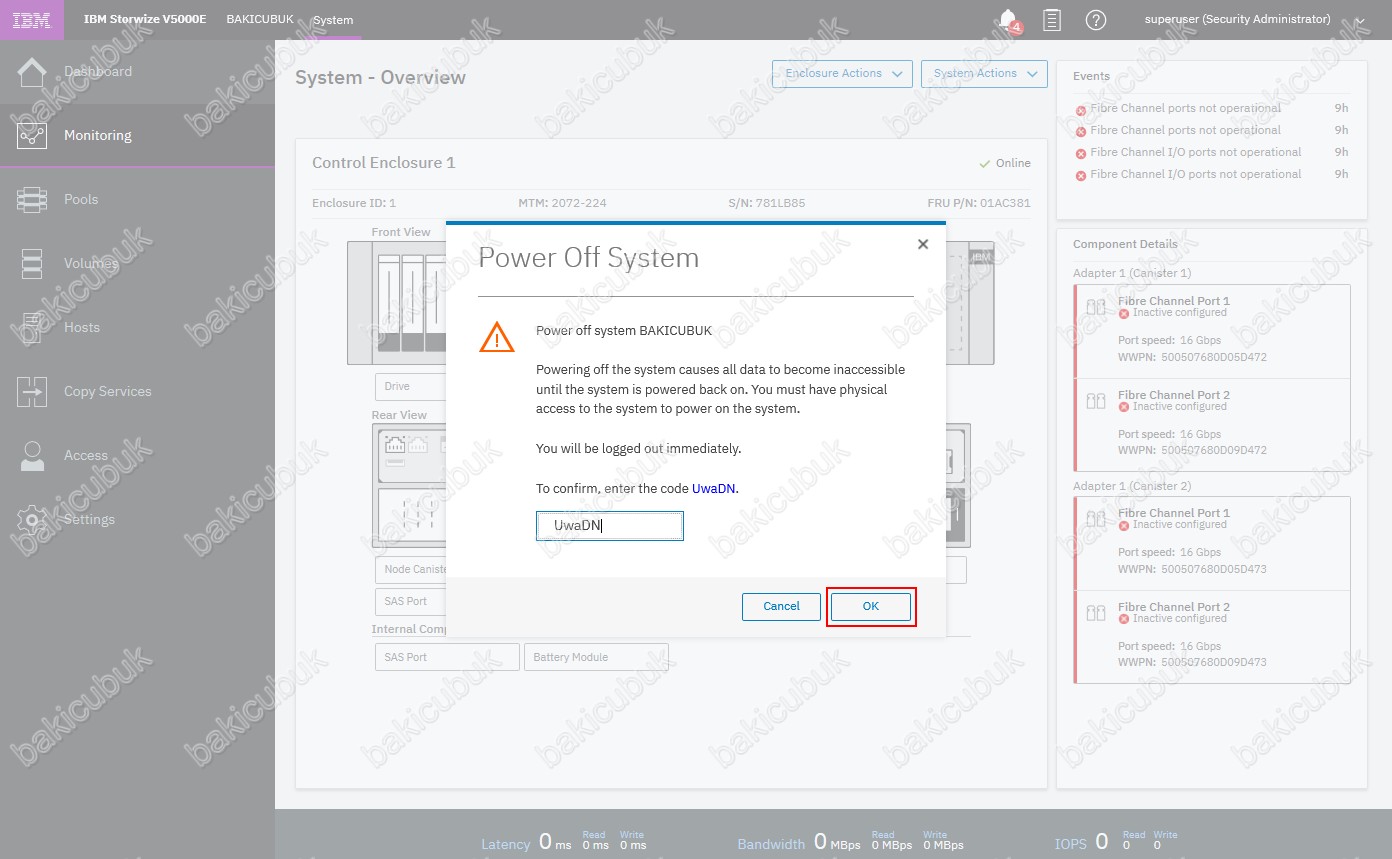
Task: Click the SAS Port button under Internal Components
Action: [x=448, y=657]
